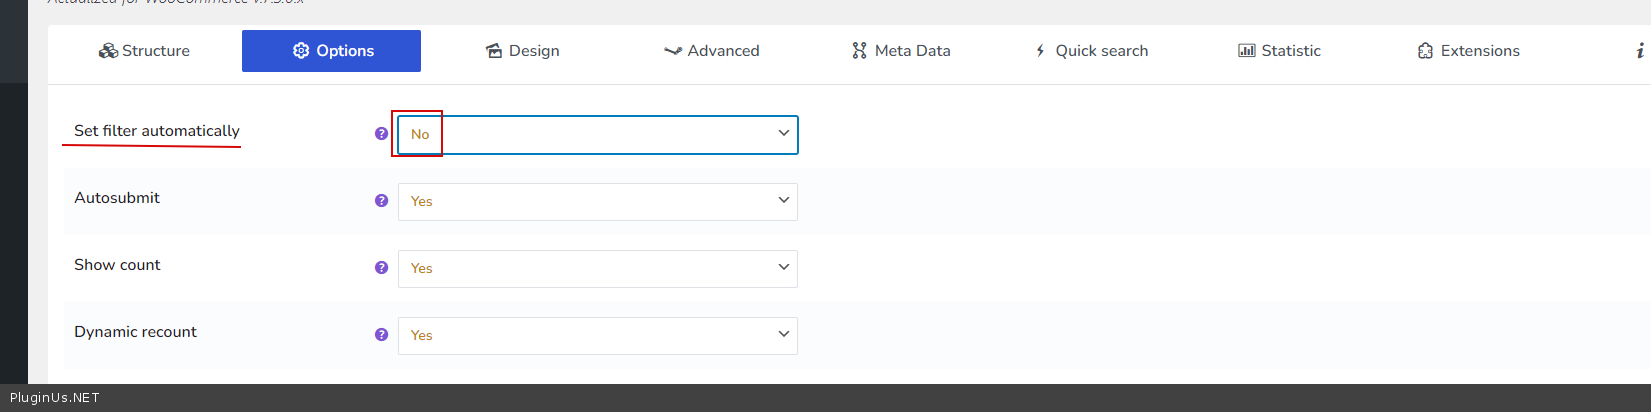Click the Set filter automatically label
1651x412 pixels.
(x=157, y=131)
